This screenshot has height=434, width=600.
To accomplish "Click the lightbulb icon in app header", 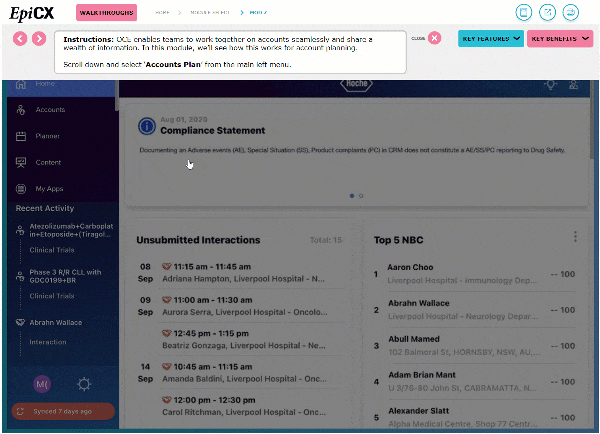I will tap(551, 85).
